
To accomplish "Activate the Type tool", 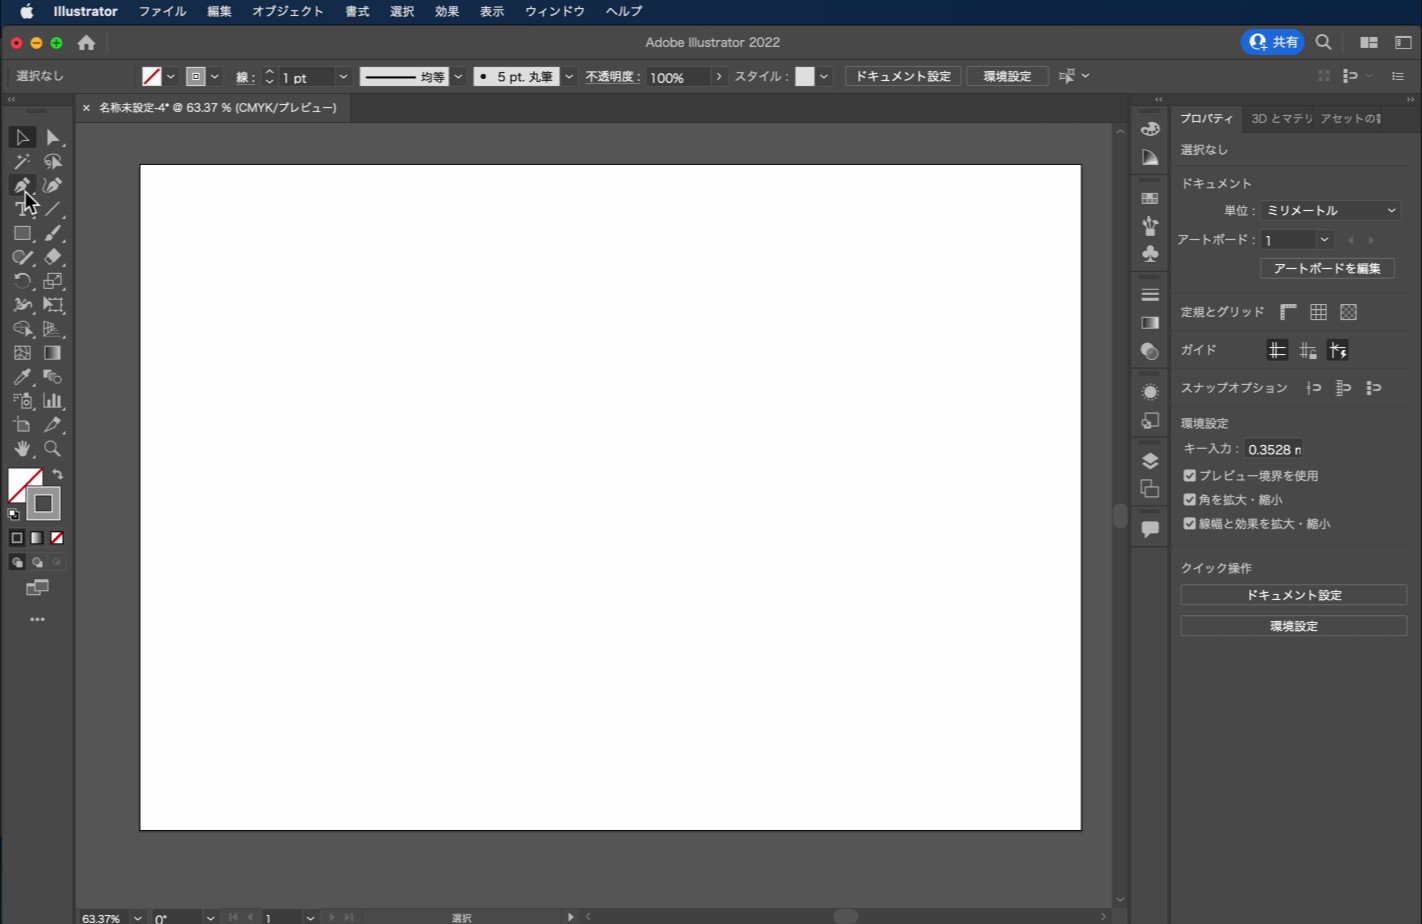I will coord(22,209).
